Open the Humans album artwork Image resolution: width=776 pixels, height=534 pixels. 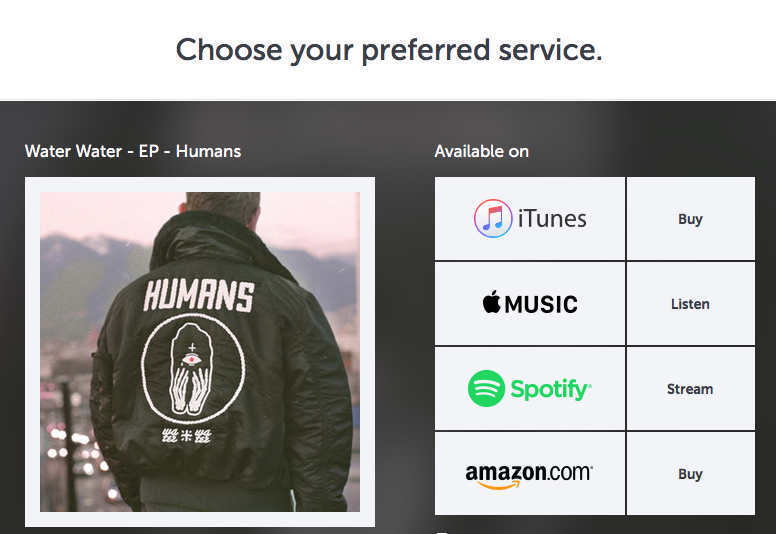tap(200, 352)
